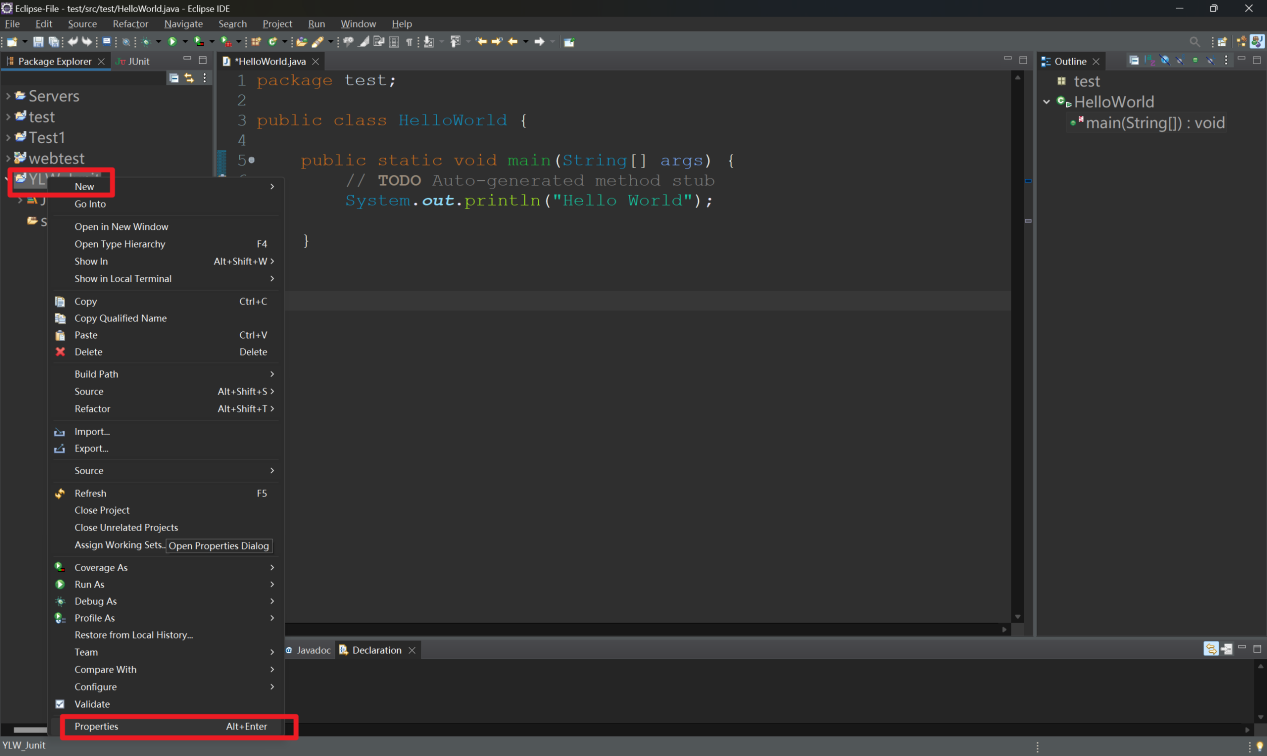Click the Save All toolbar icon

pos(53,42)
